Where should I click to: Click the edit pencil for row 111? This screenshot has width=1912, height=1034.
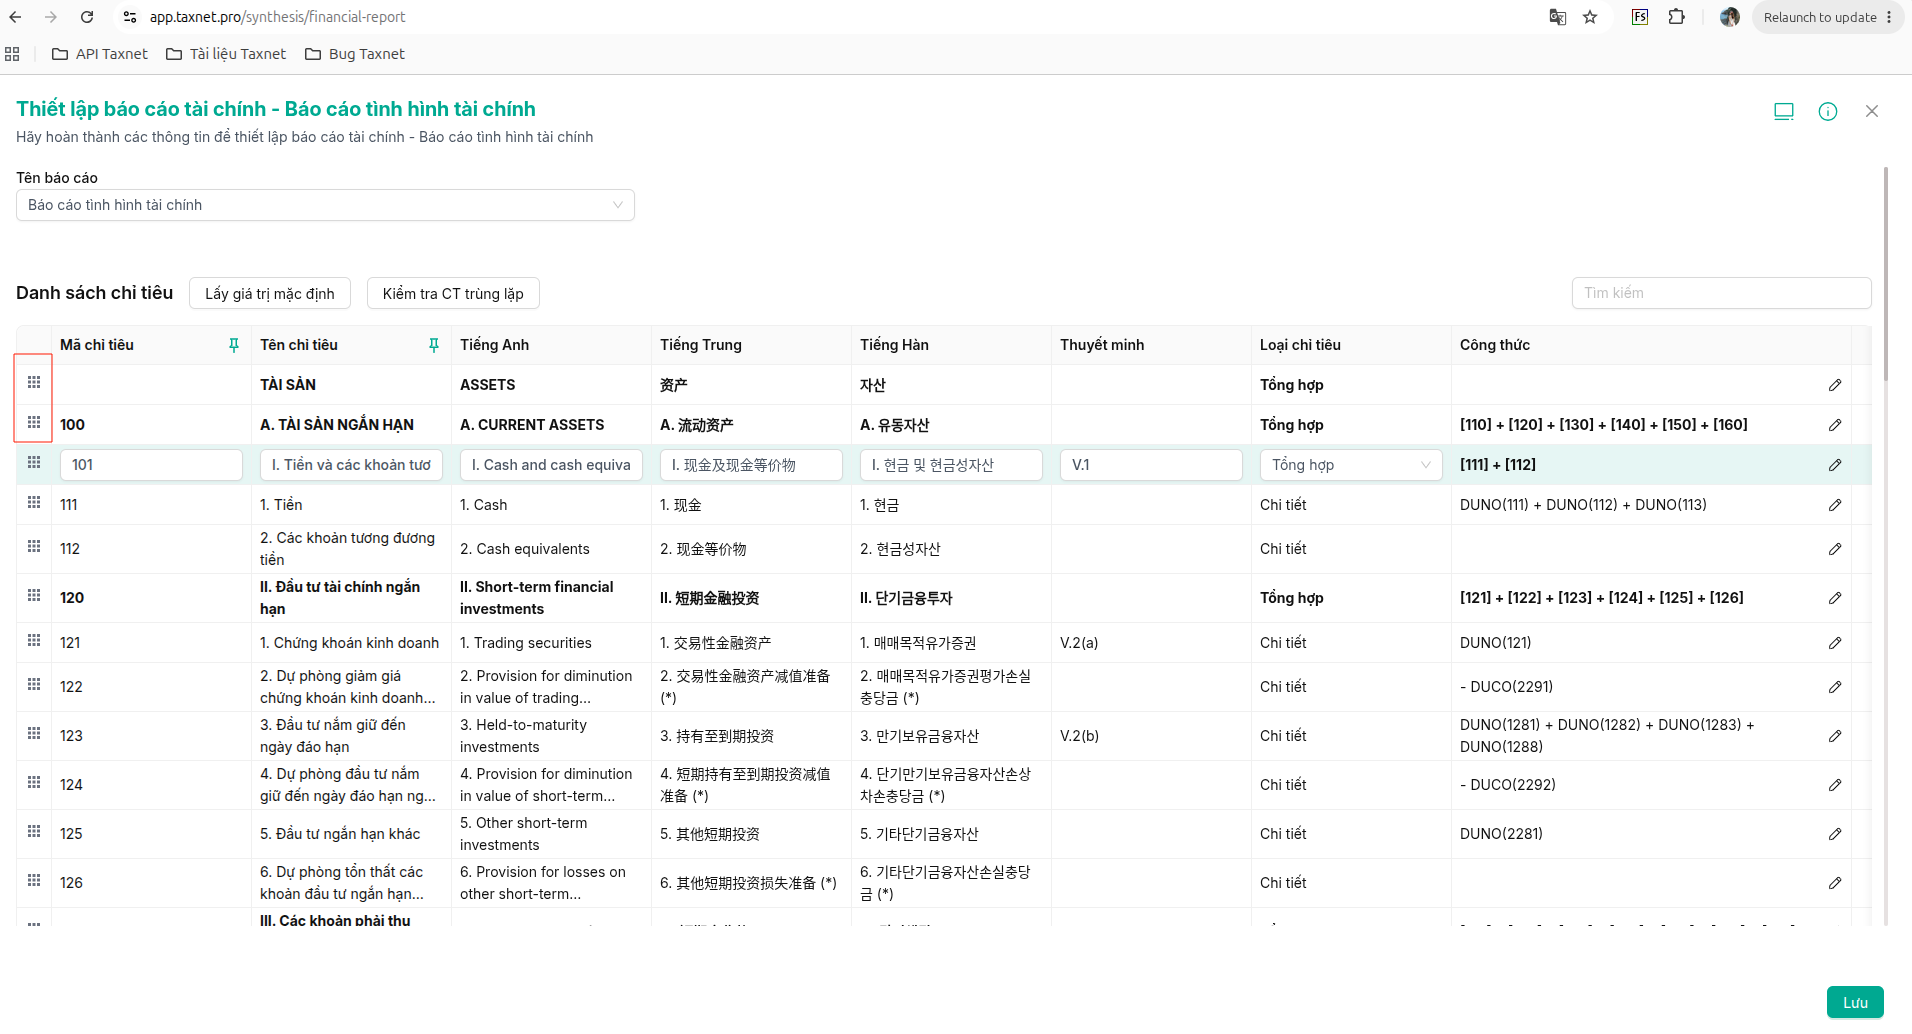(1835, 505)
